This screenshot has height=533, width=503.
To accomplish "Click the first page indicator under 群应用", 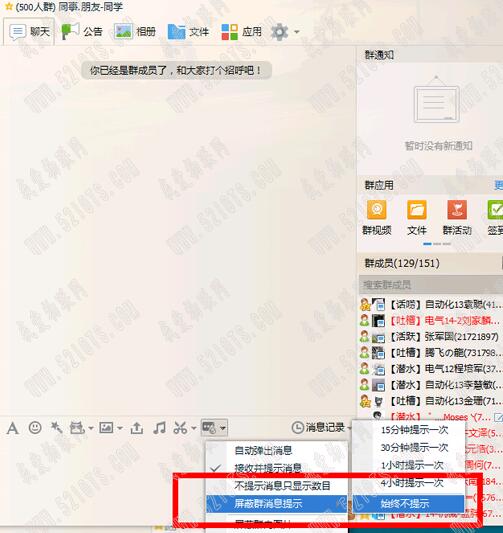I will pyautogui.click(x=427, y=244).
